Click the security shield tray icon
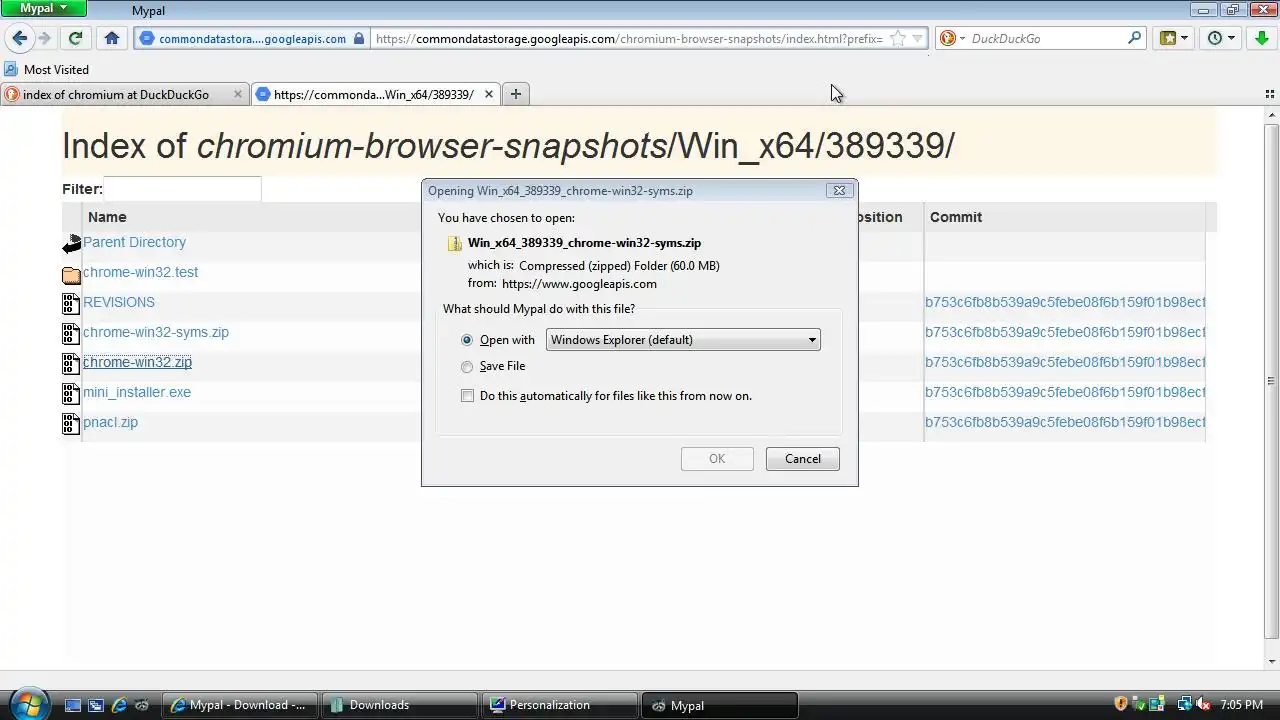 click(x=1121, y=705)
